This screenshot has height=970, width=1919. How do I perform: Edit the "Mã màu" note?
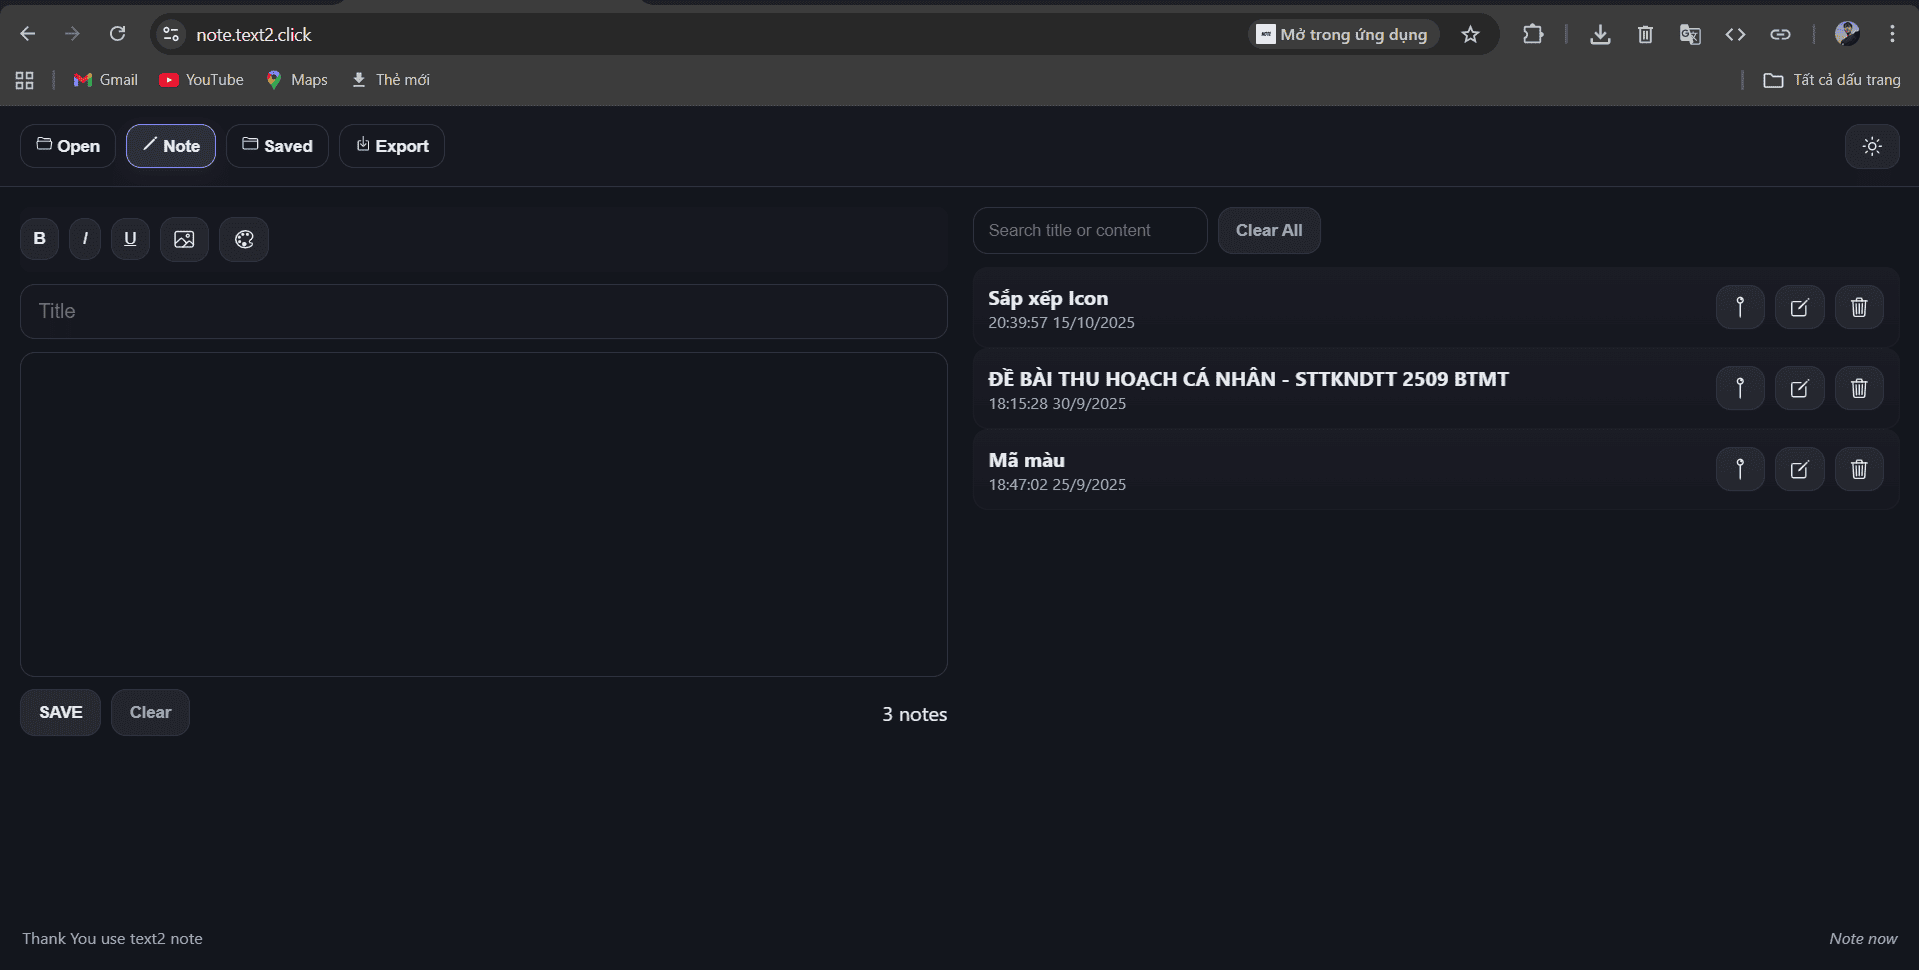coord(1799,469)
